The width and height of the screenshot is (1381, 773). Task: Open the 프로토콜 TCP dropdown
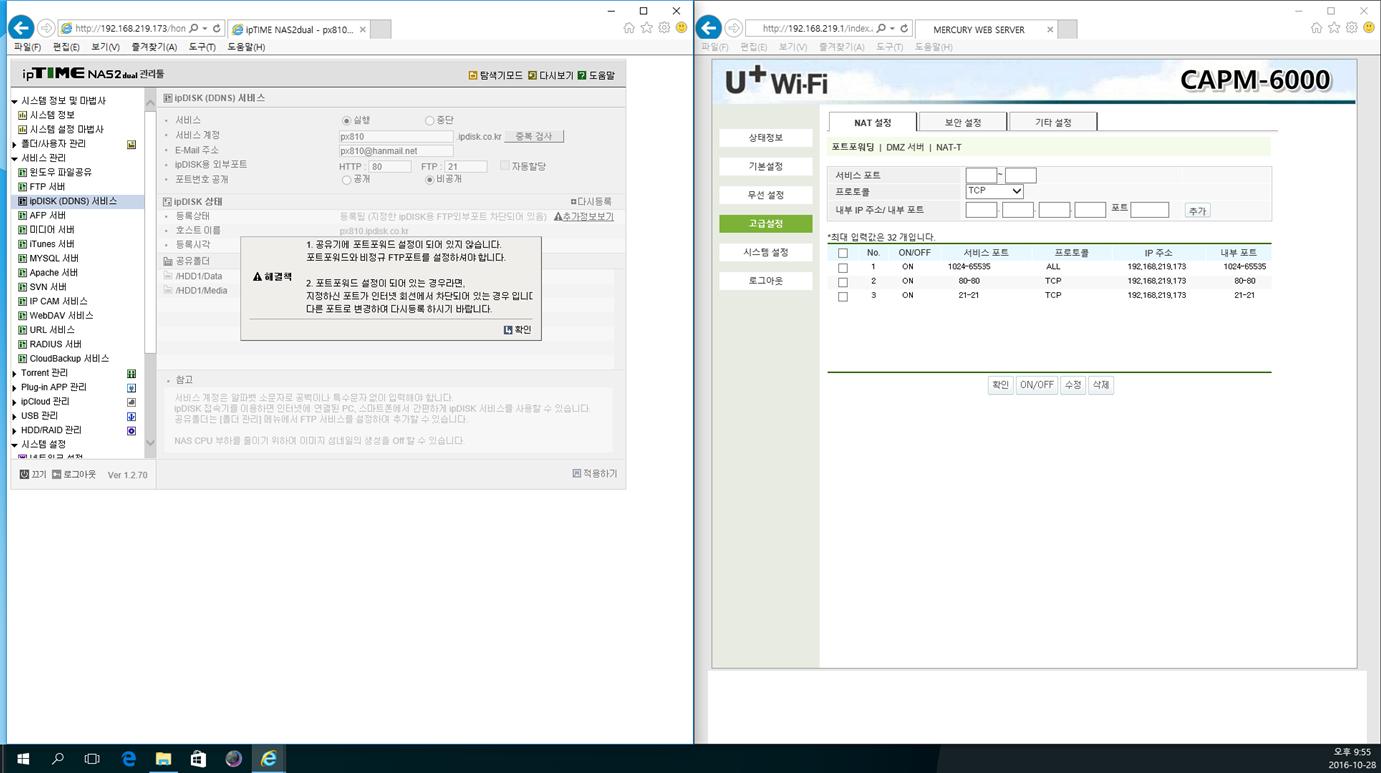pos(994,191)
